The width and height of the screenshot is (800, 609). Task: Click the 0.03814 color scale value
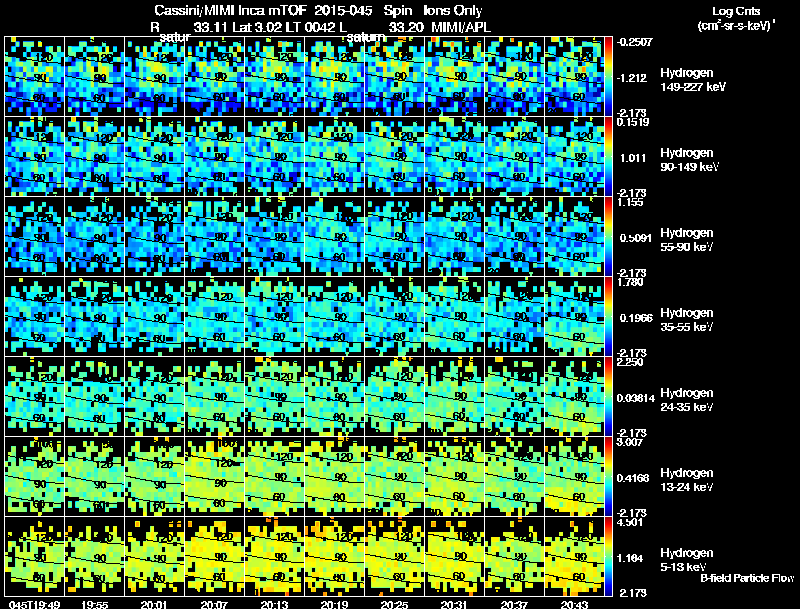pos(636,398)
